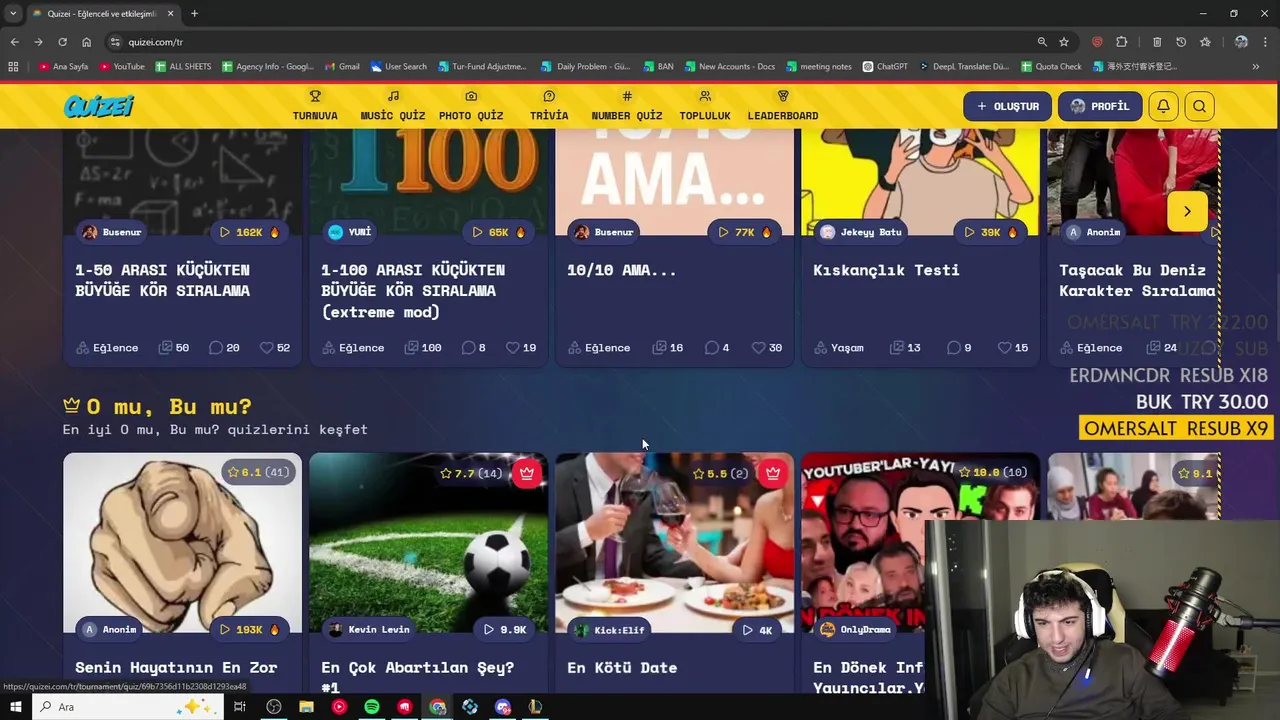Open the ChatGPT bookmark
1280x720 pixels.
point(884,67)
